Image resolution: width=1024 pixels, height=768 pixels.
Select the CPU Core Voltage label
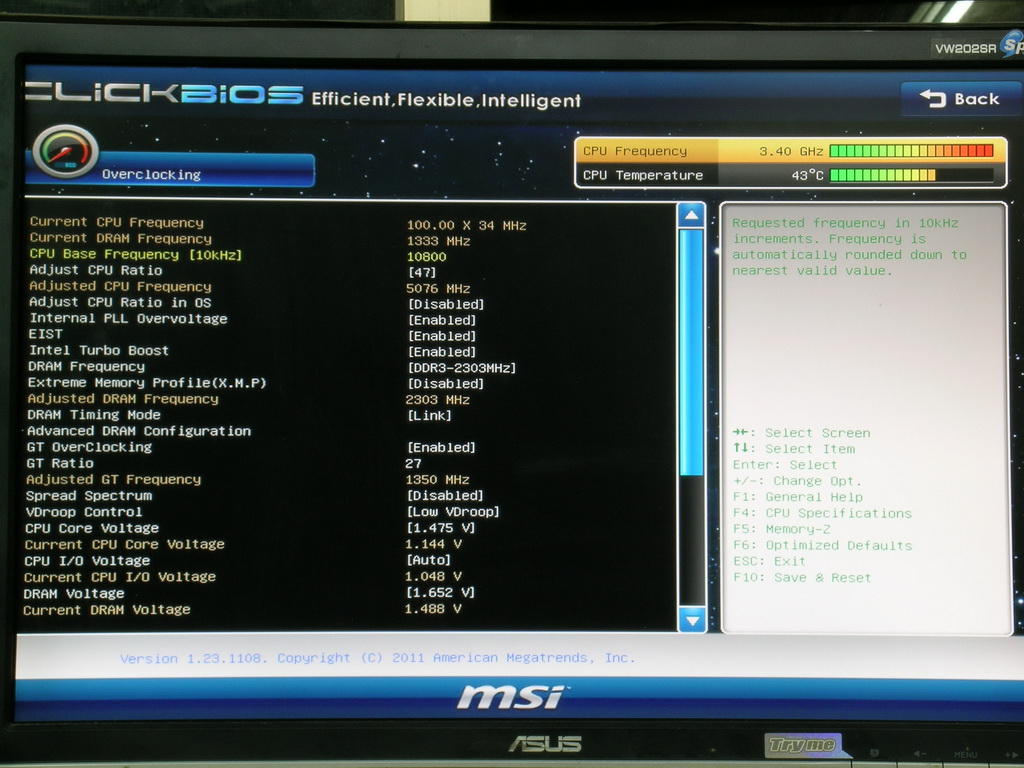point(92,528)
